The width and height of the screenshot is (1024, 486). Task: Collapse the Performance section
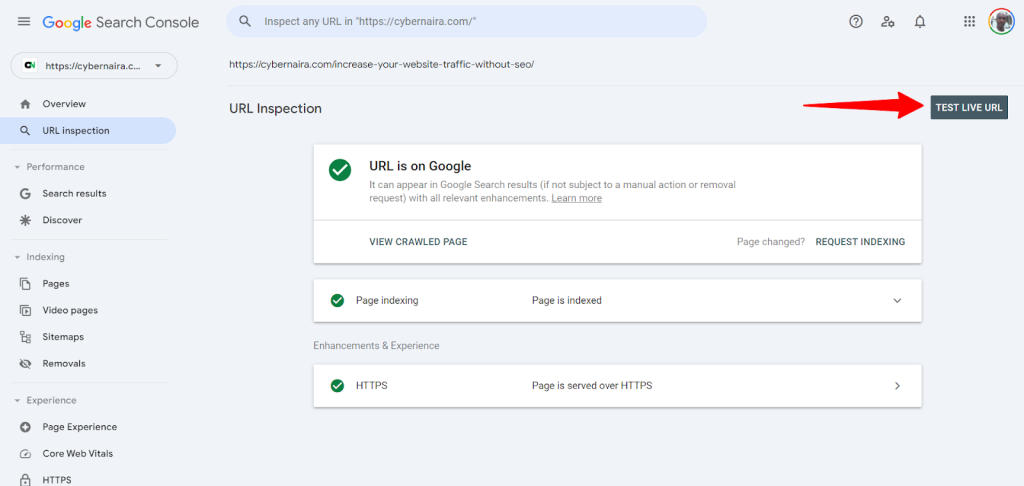pos(17,167)
